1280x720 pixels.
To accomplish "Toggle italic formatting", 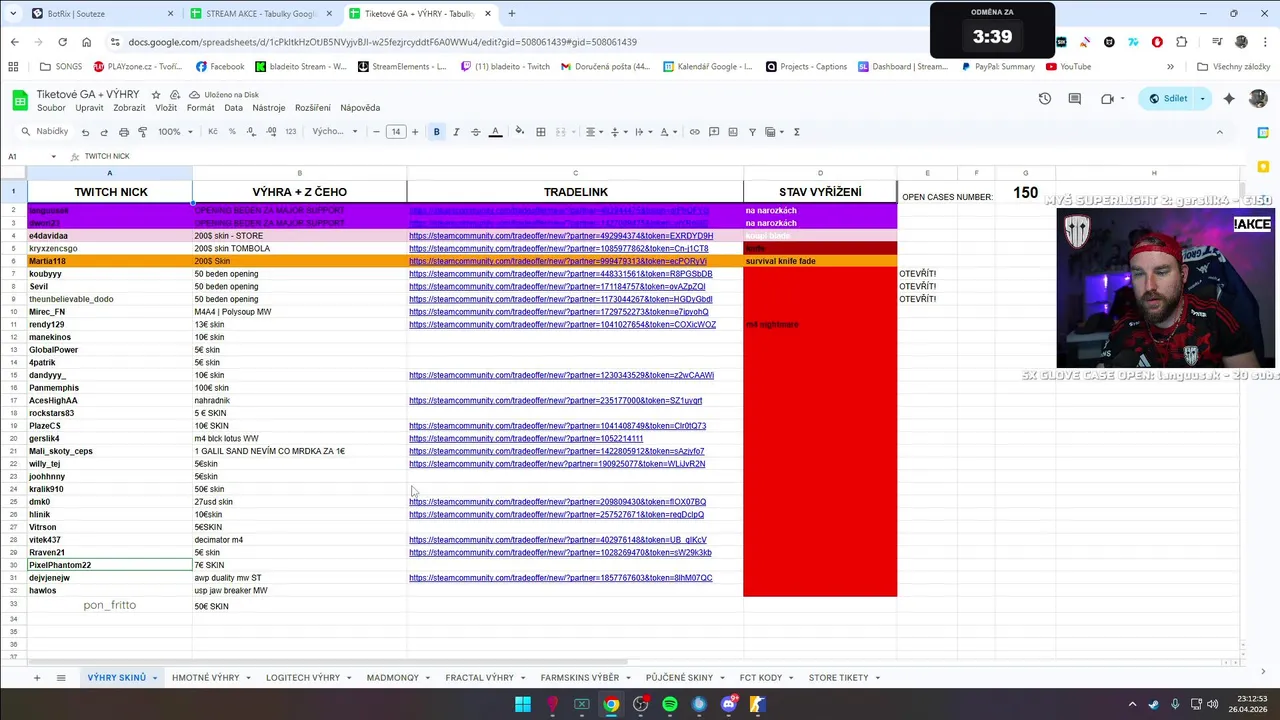I will click(x=456, y=132).
